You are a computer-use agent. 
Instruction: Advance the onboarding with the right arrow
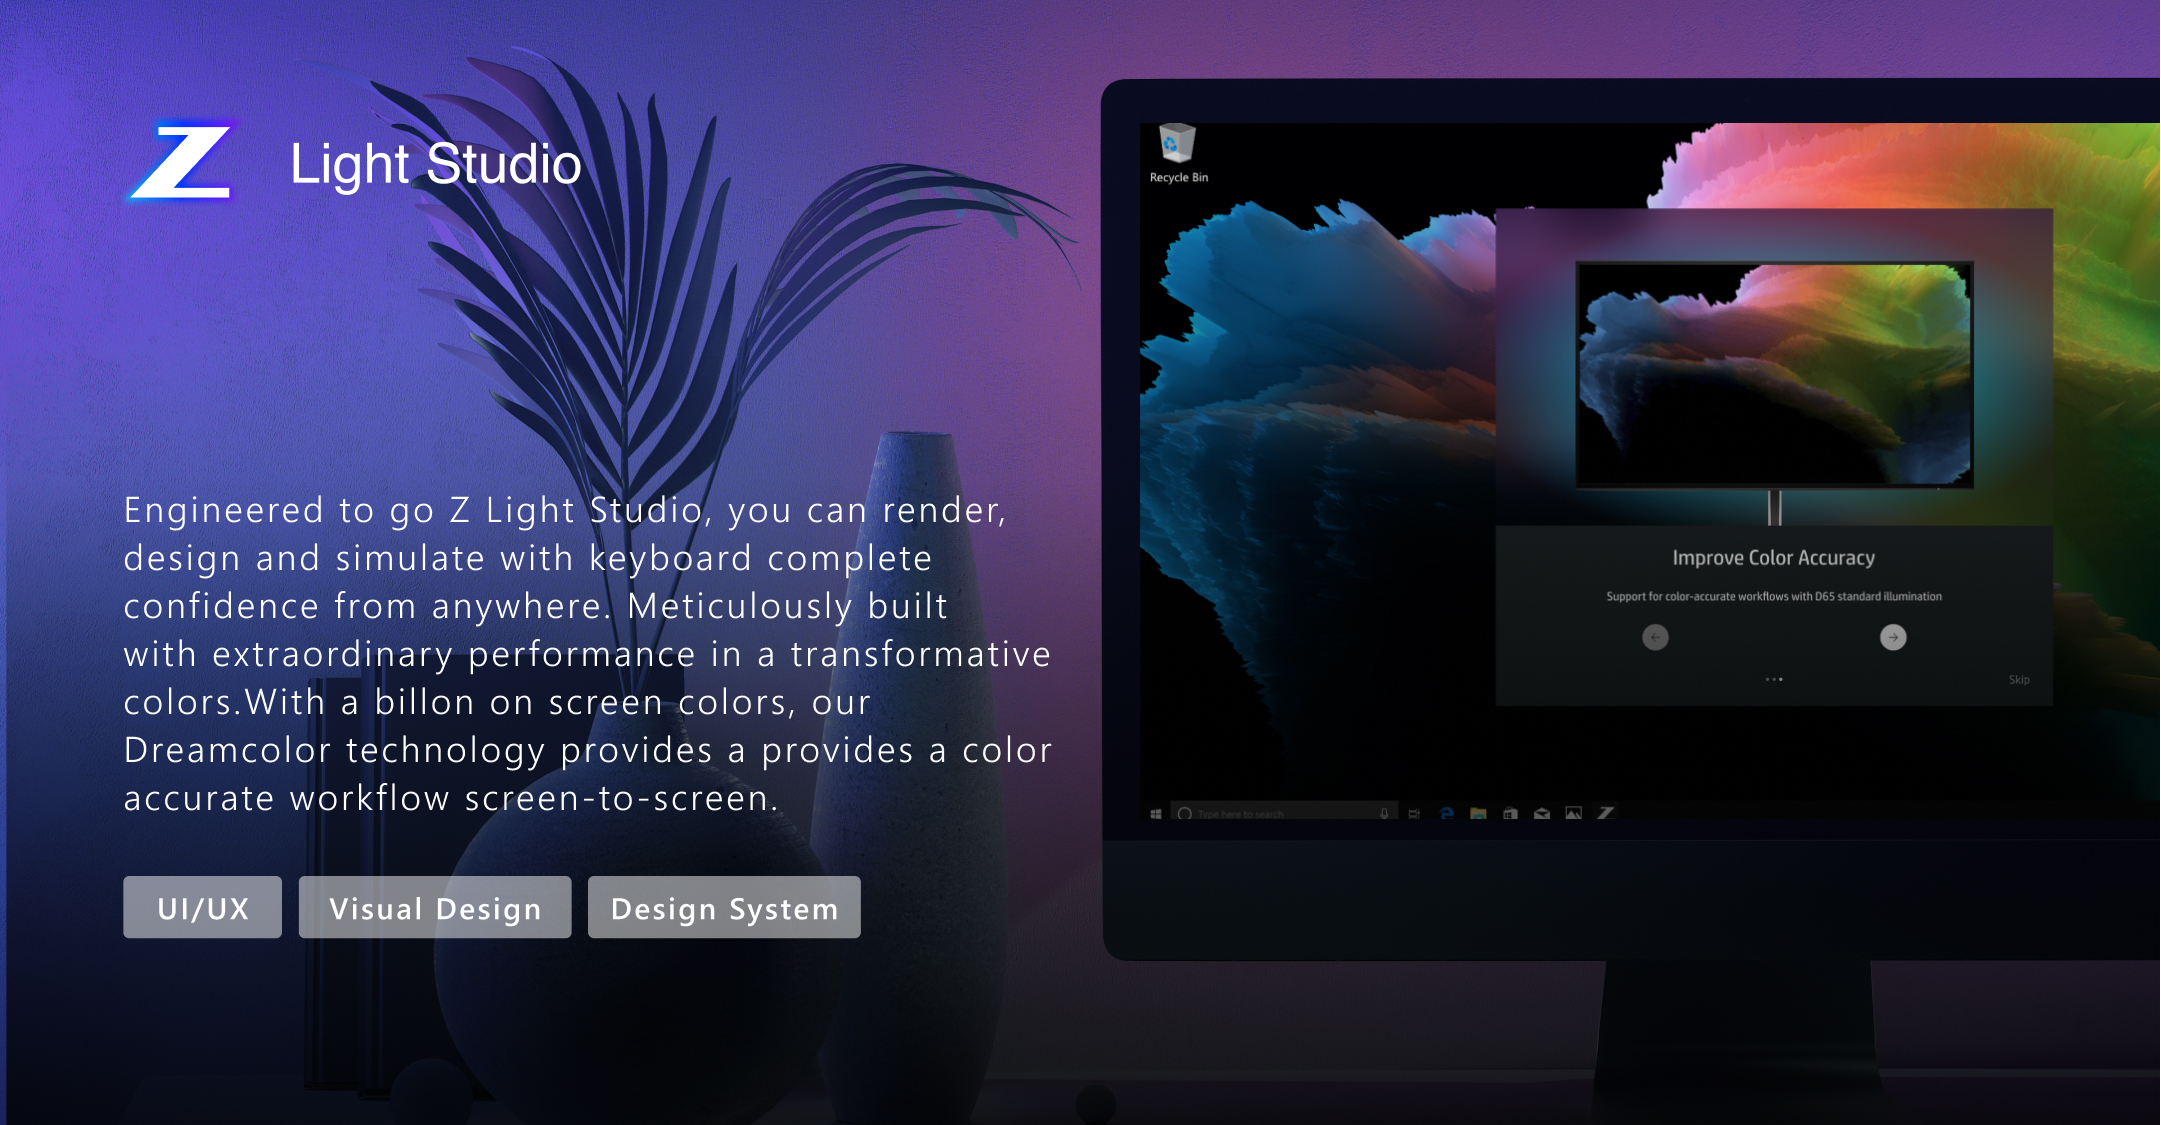[1893, 637]
